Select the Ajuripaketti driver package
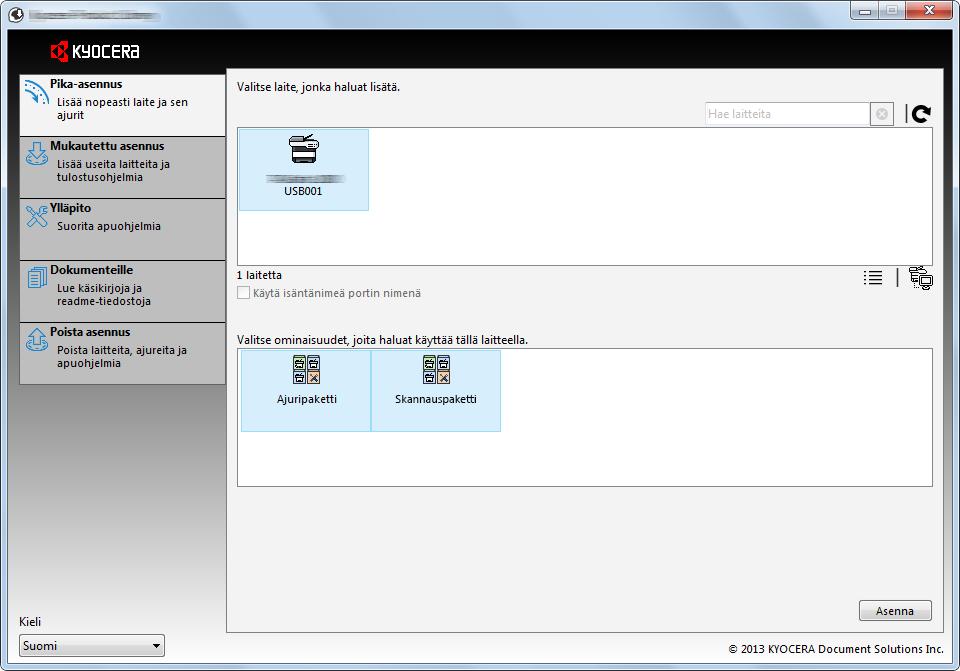The height and width of the screenshot is (671, 960). point(306,391)
